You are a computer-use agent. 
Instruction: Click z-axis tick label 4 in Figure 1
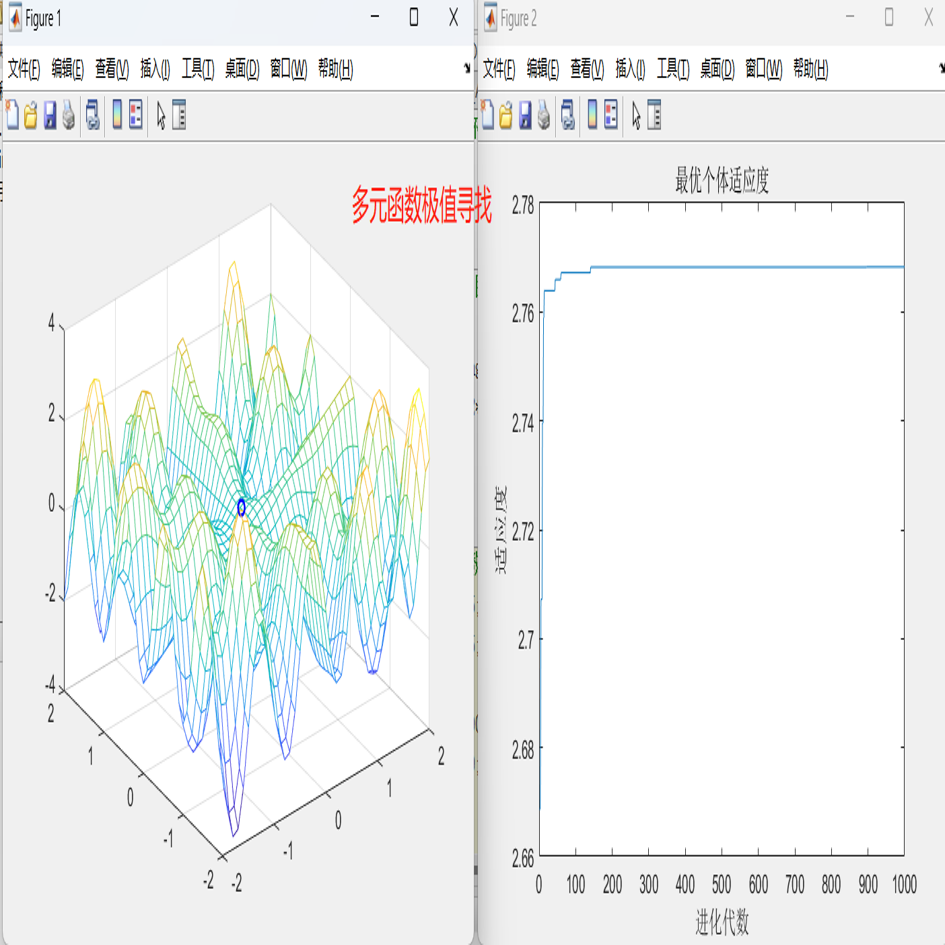[x=52, y=323]
